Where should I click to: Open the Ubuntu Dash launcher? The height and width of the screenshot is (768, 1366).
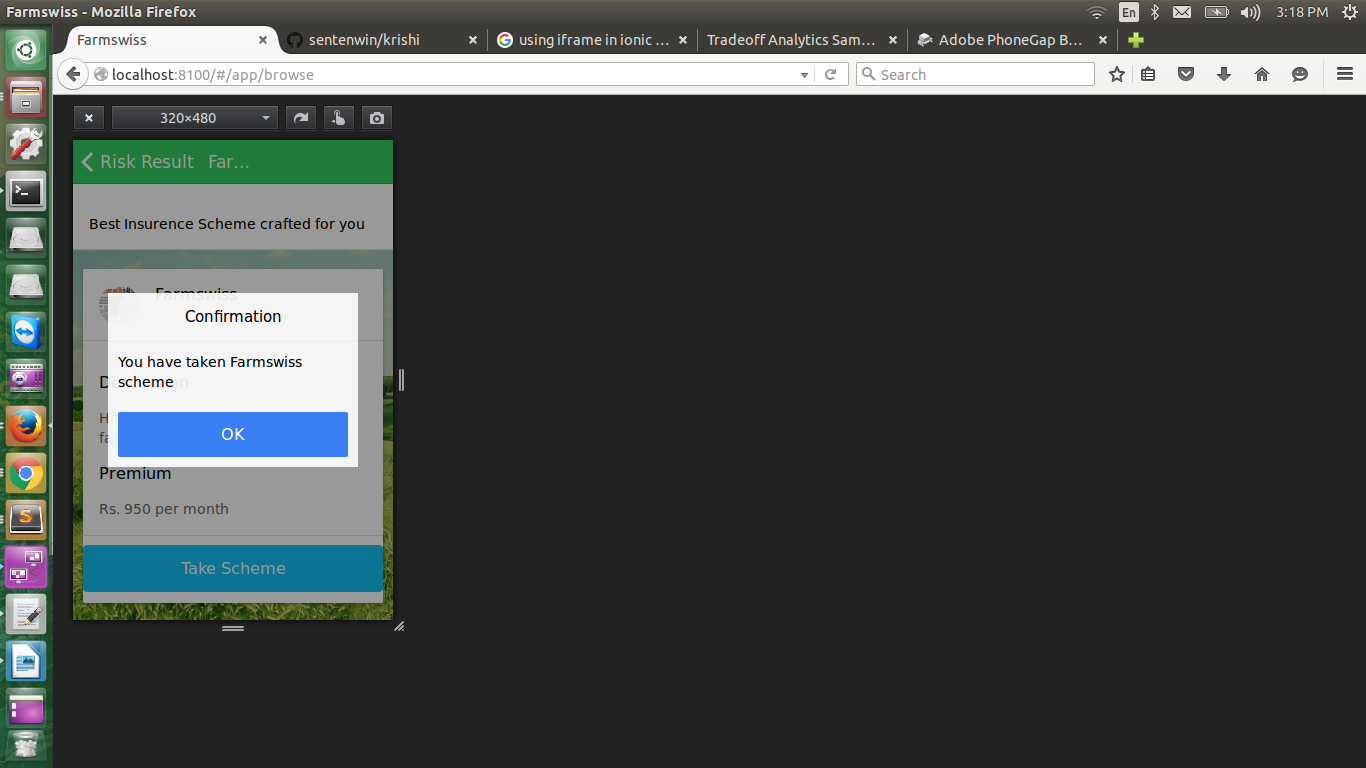click(x=26, y=50)
